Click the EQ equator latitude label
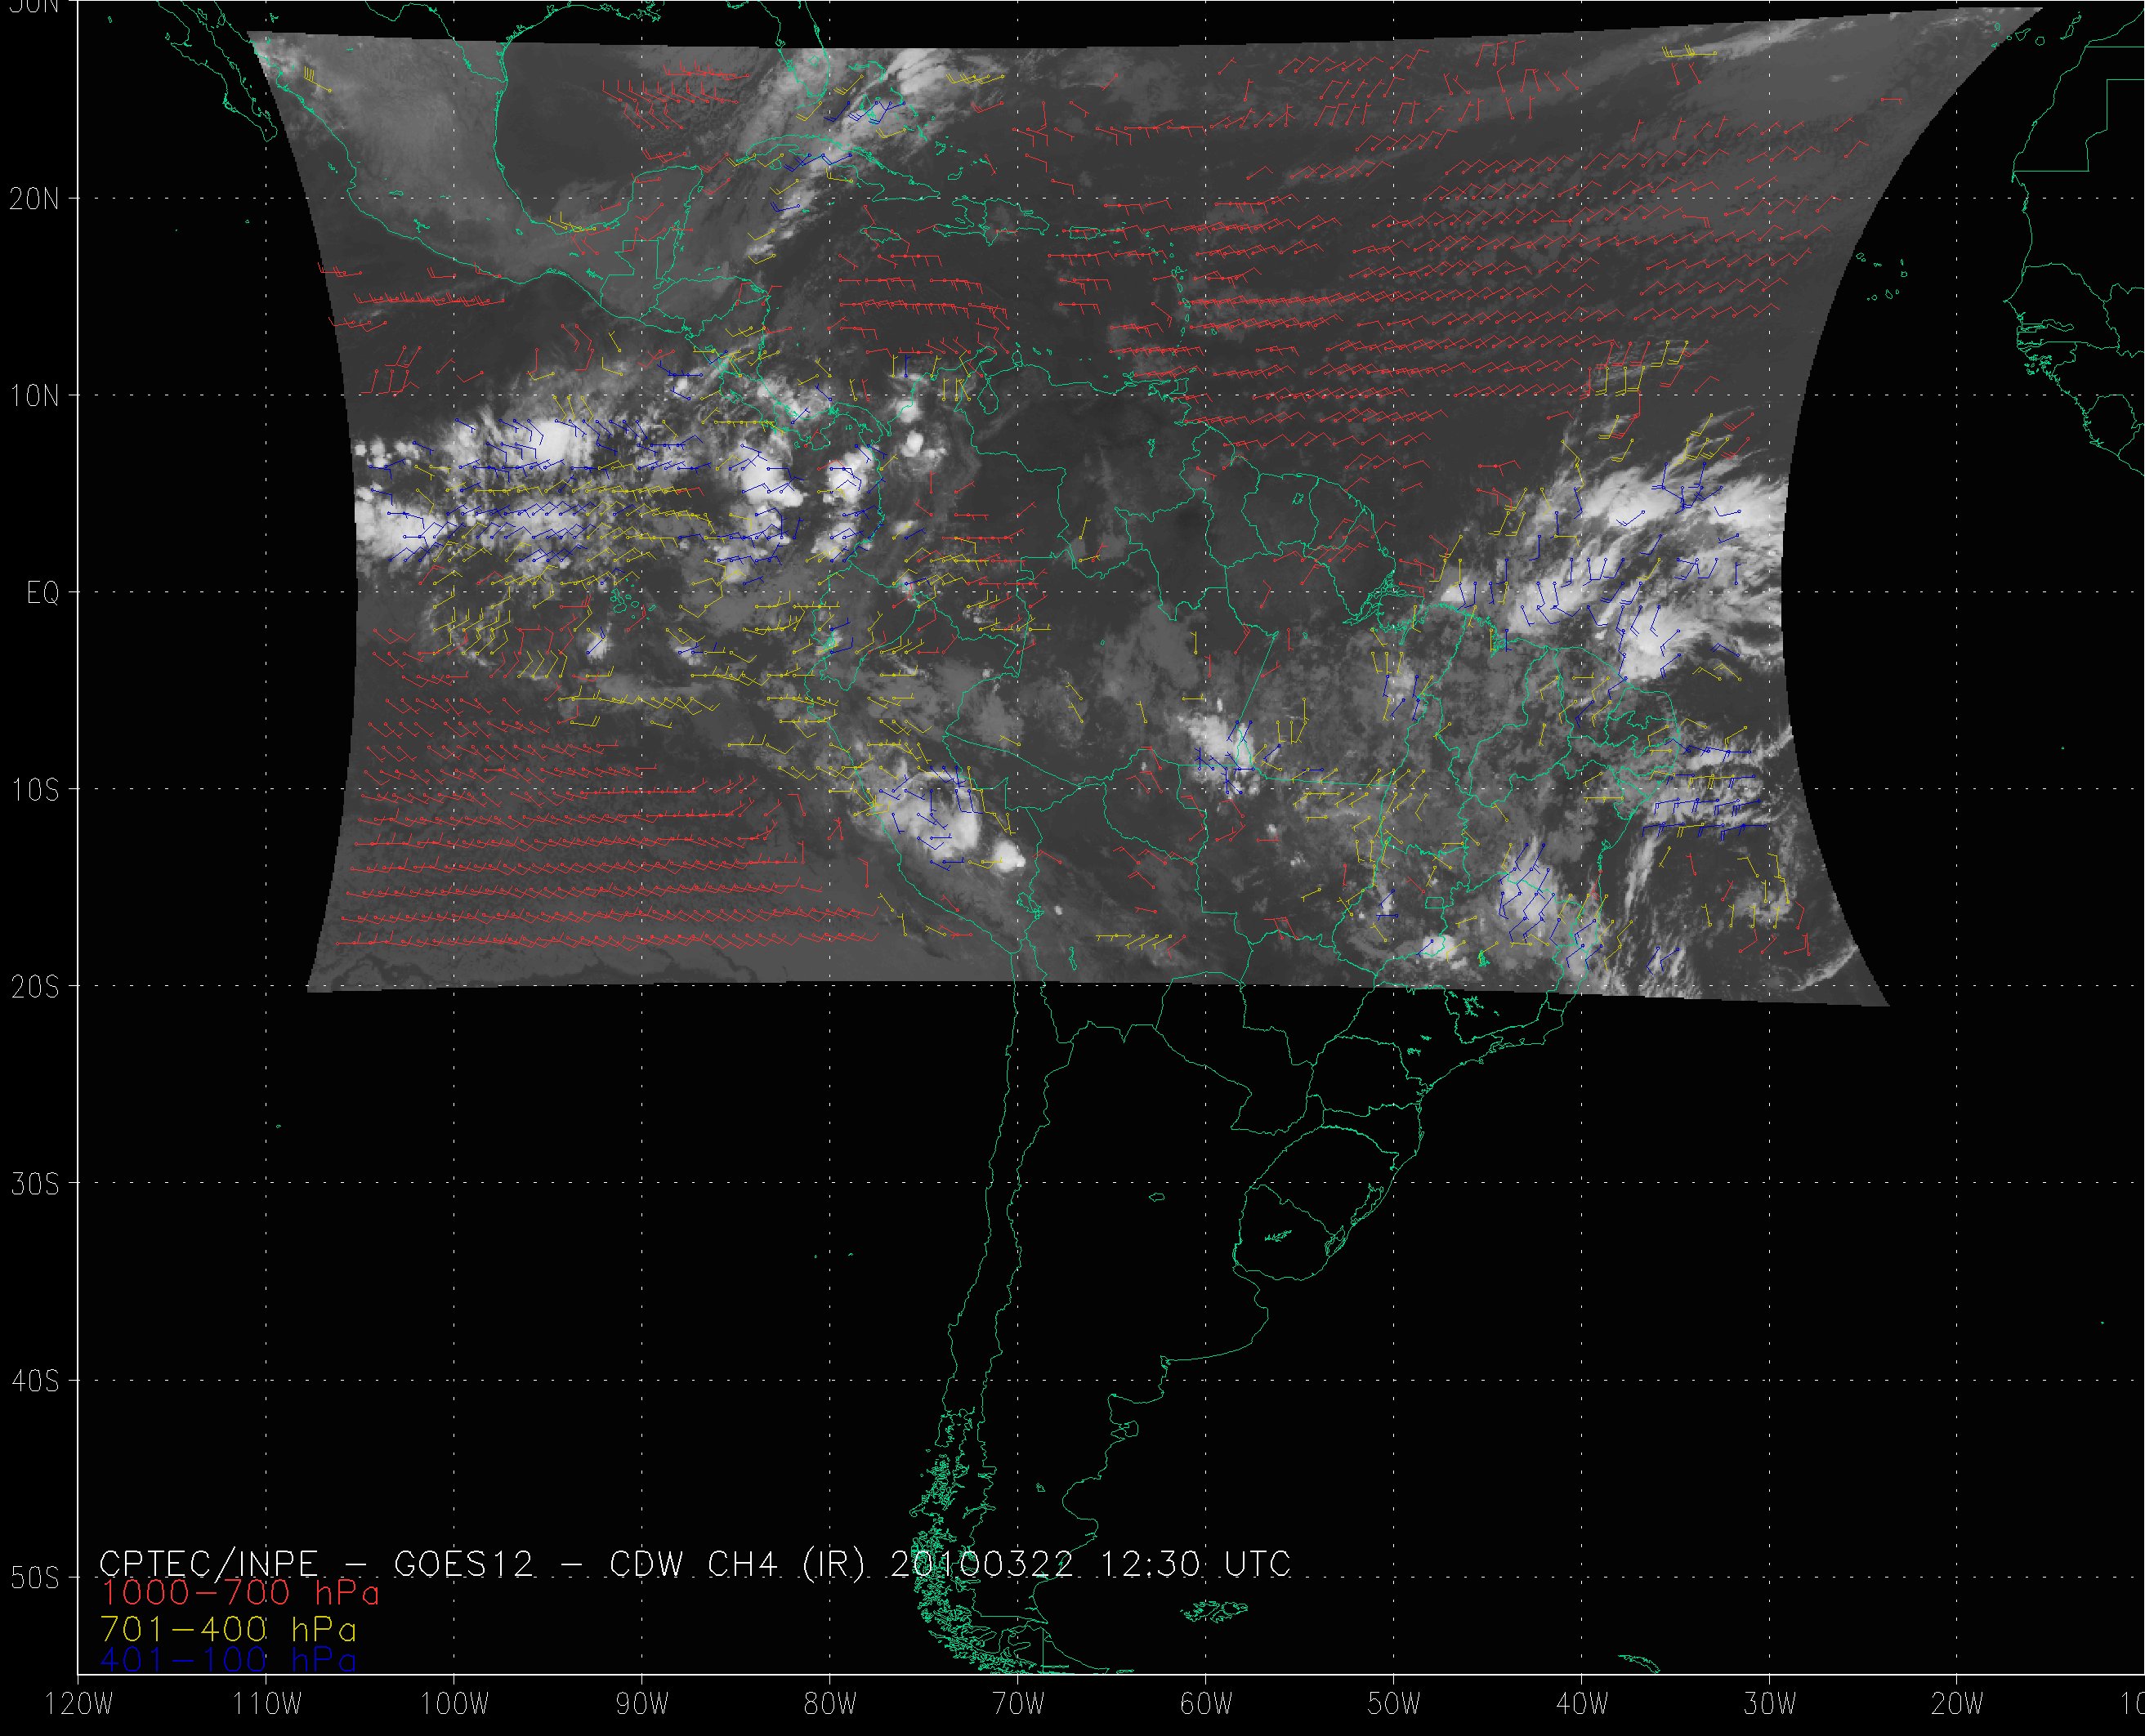This screenshot has width=2145, height=1736. coord(42,594)
